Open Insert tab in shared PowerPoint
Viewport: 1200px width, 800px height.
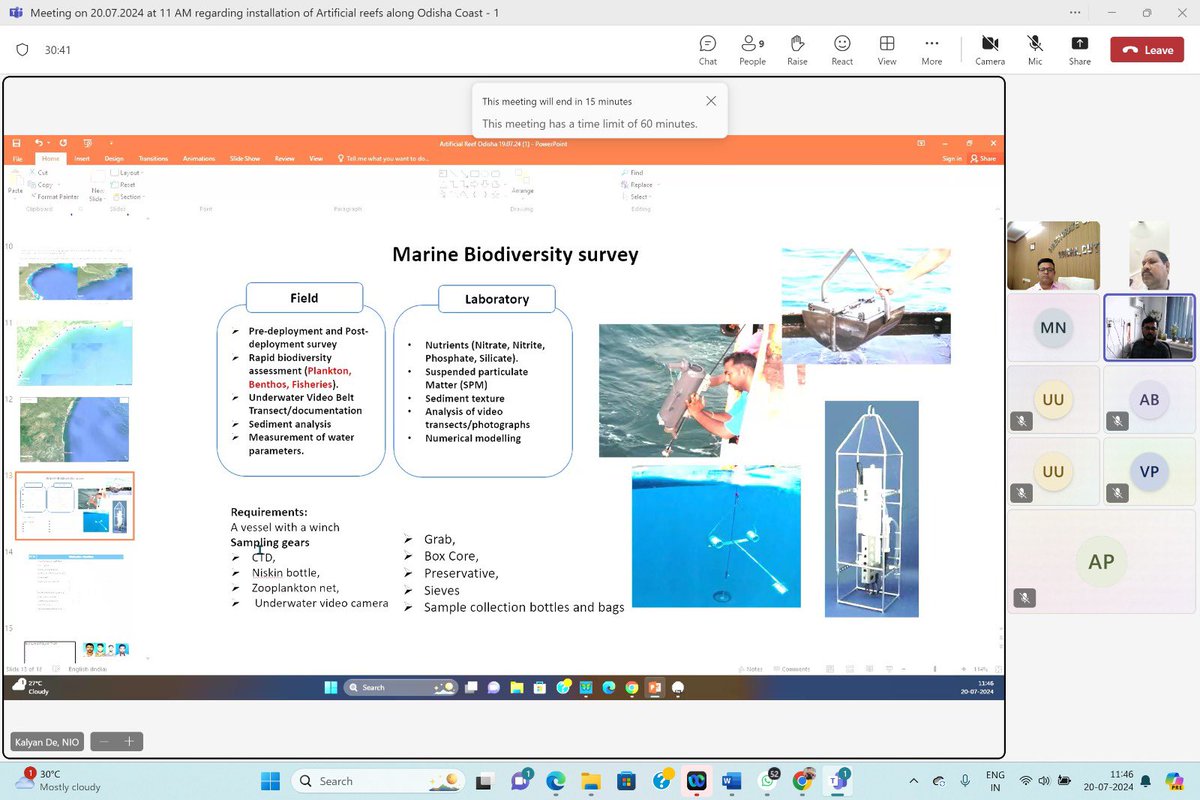82,158
